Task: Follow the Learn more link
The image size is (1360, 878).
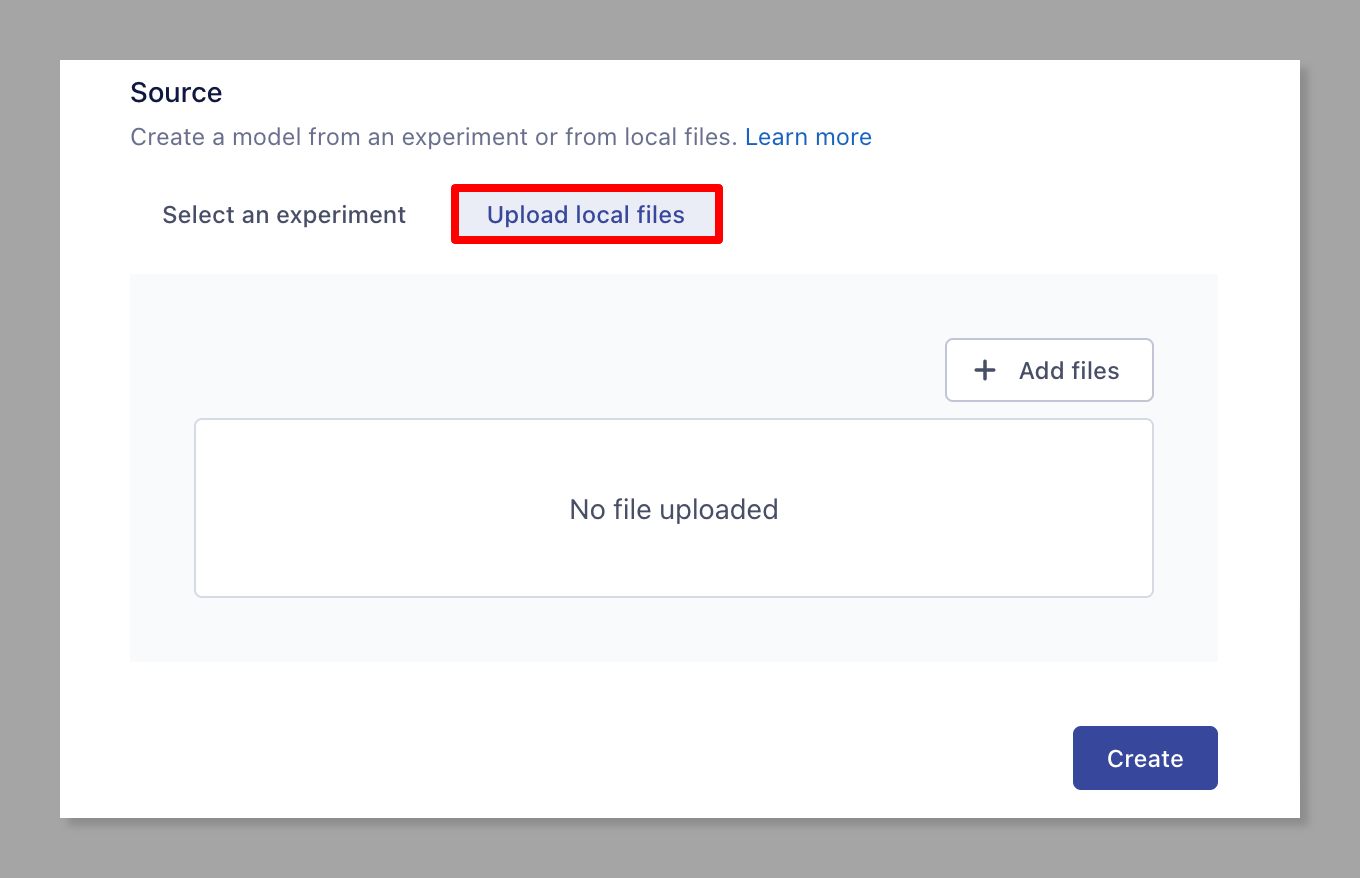Action: [x=808, y=137]
